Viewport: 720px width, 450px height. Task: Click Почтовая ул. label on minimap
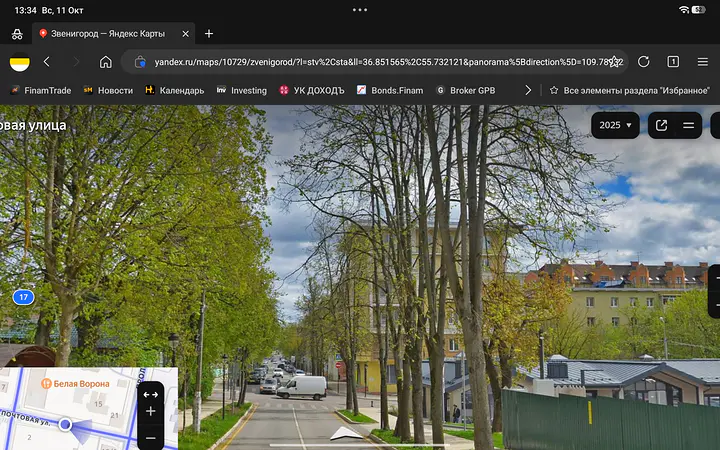pos(25,418)
